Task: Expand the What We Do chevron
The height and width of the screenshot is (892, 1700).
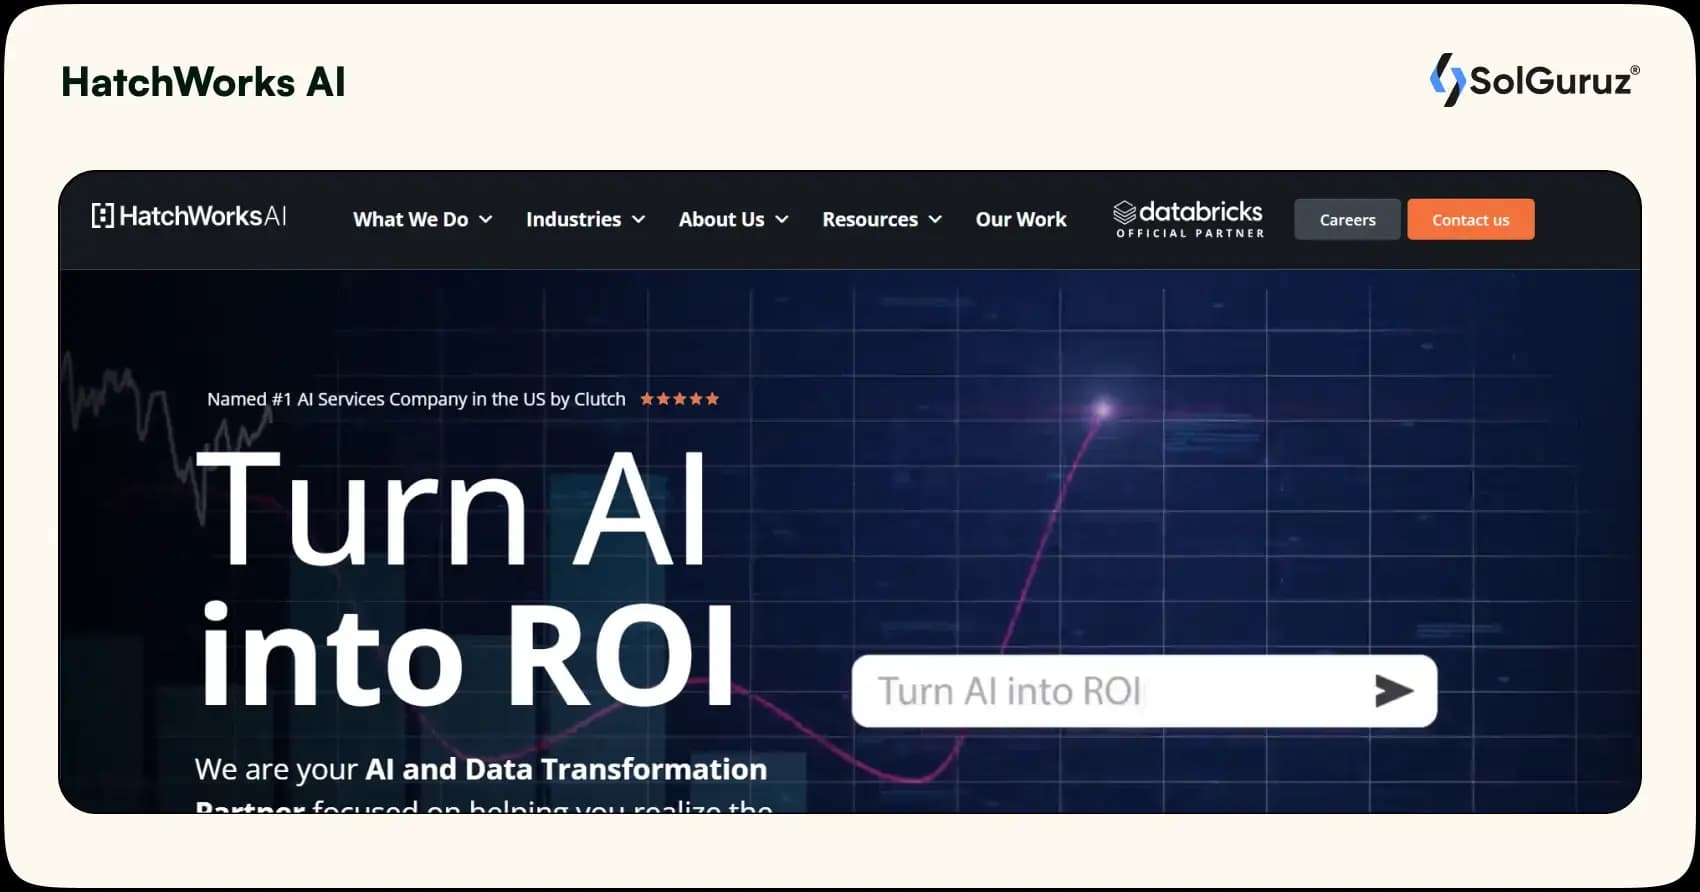Action: [x=485, y=219]
